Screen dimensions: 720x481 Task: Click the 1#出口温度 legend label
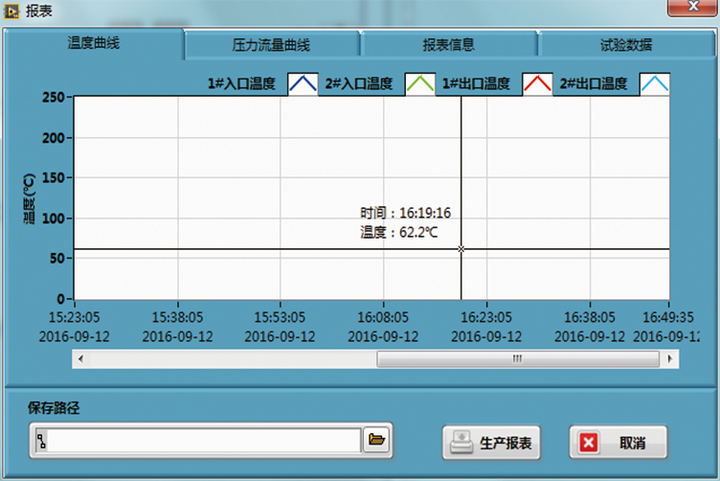pos(476,84)
